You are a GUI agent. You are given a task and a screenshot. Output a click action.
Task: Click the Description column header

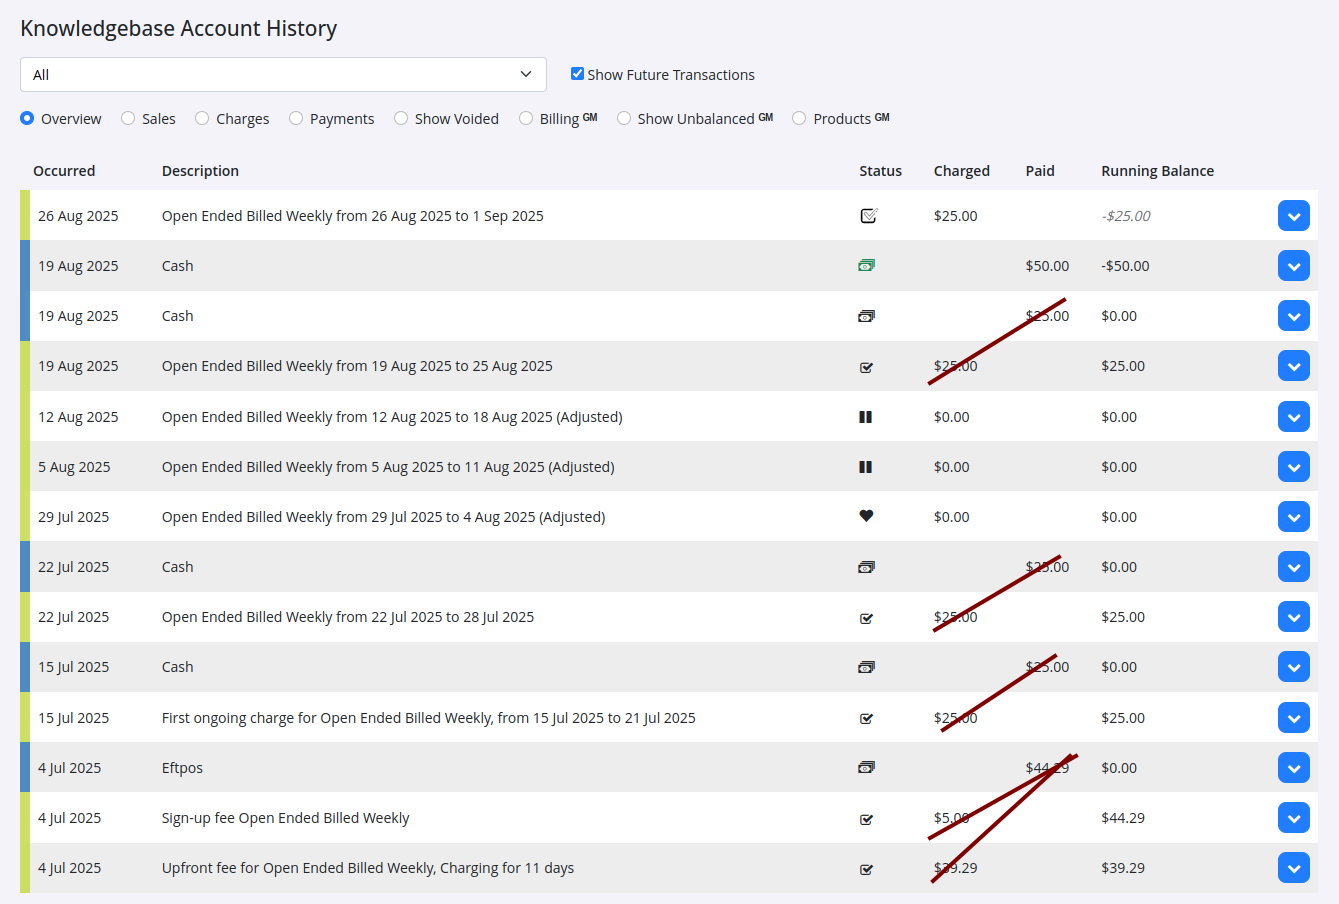[200, 171]
